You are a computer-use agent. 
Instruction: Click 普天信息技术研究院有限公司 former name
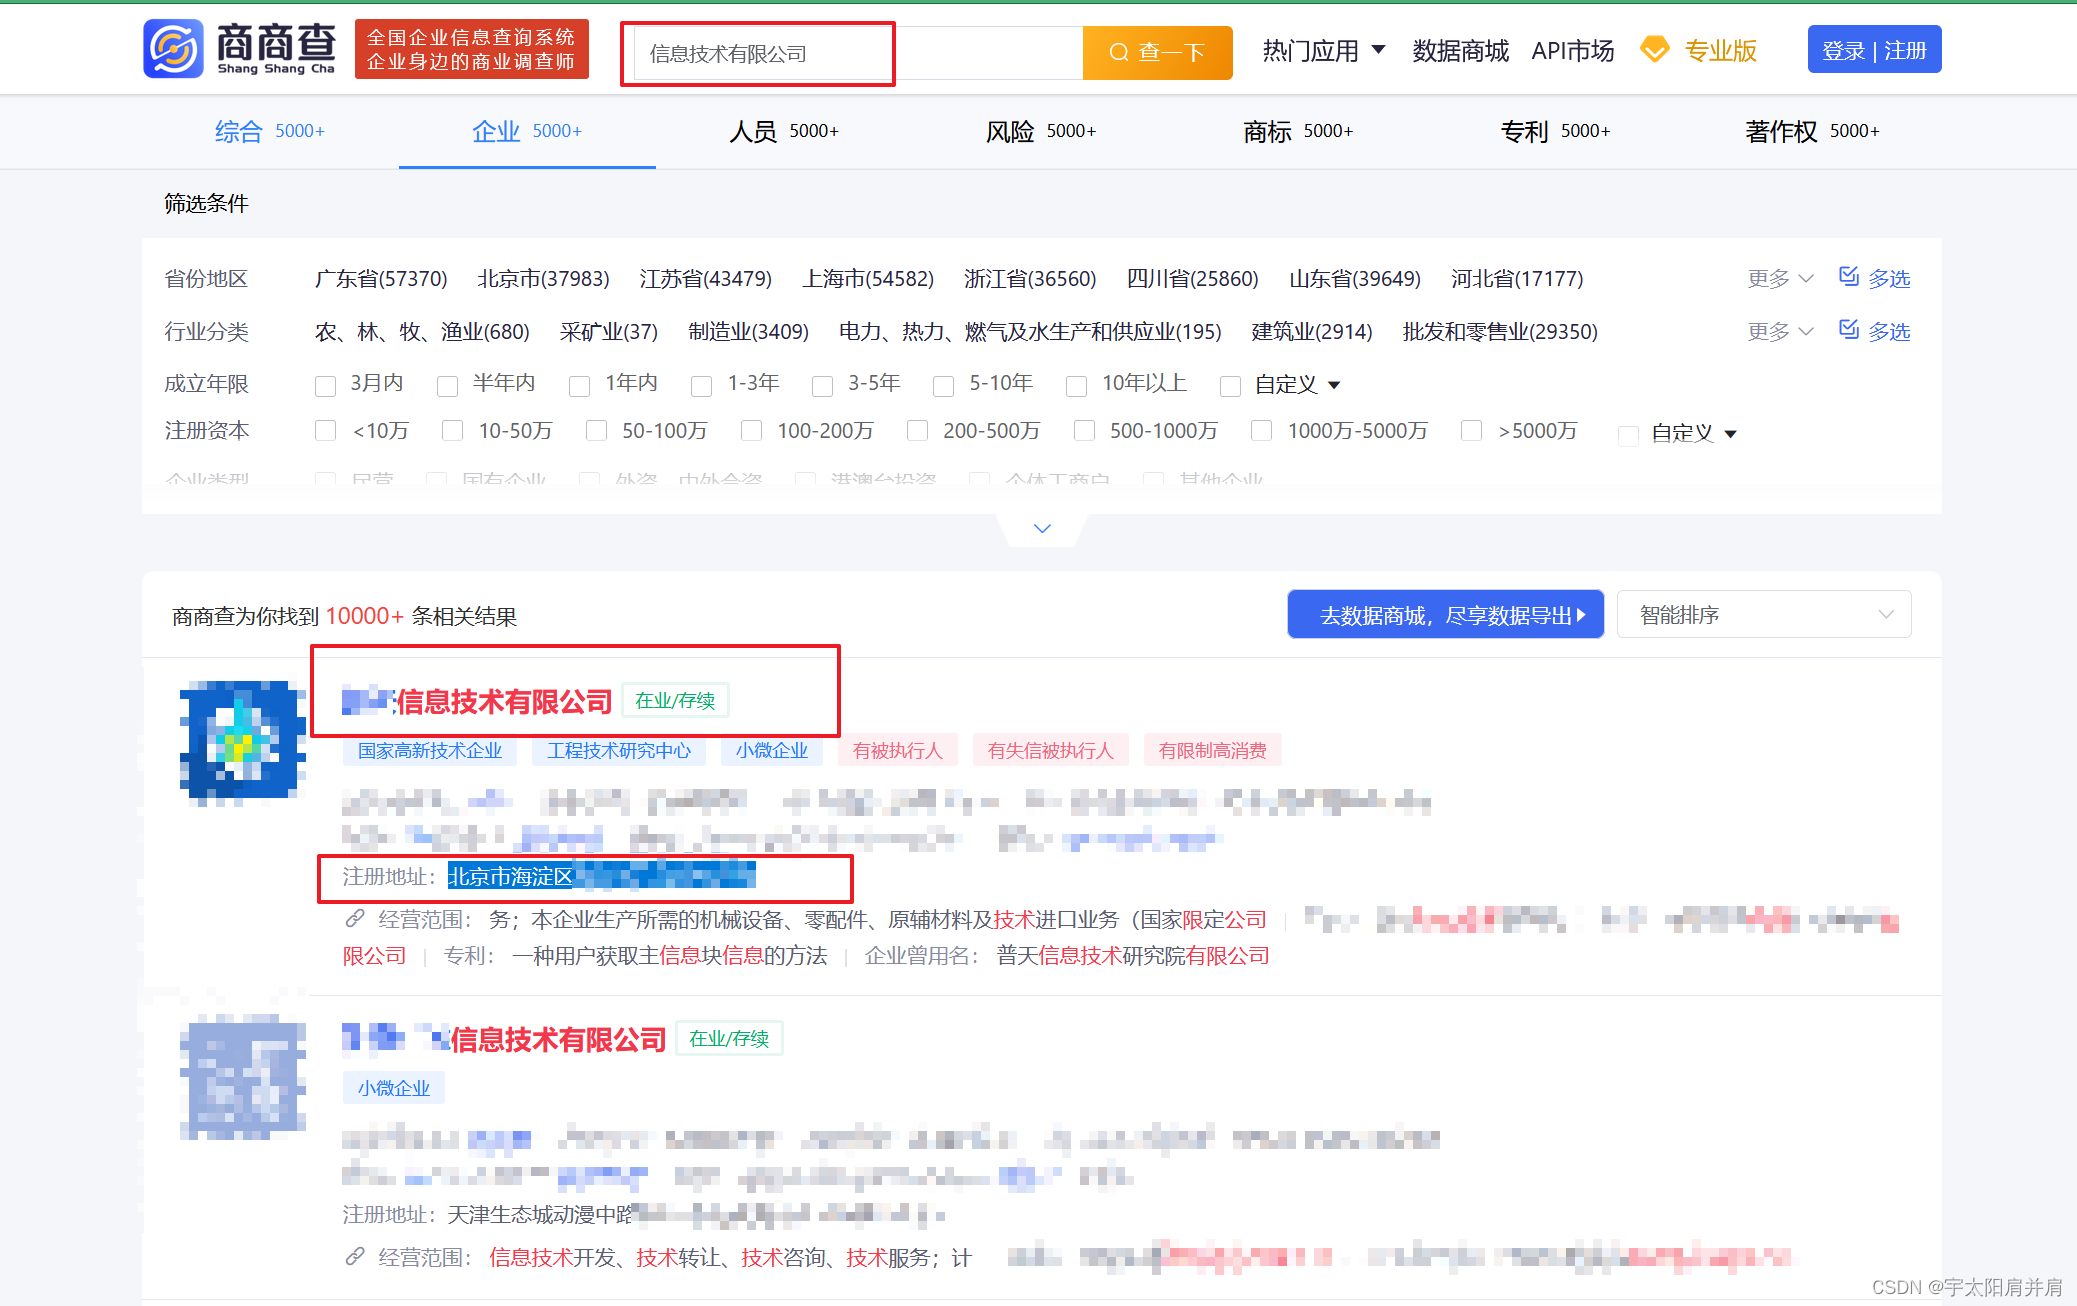tap(1133, 956)
